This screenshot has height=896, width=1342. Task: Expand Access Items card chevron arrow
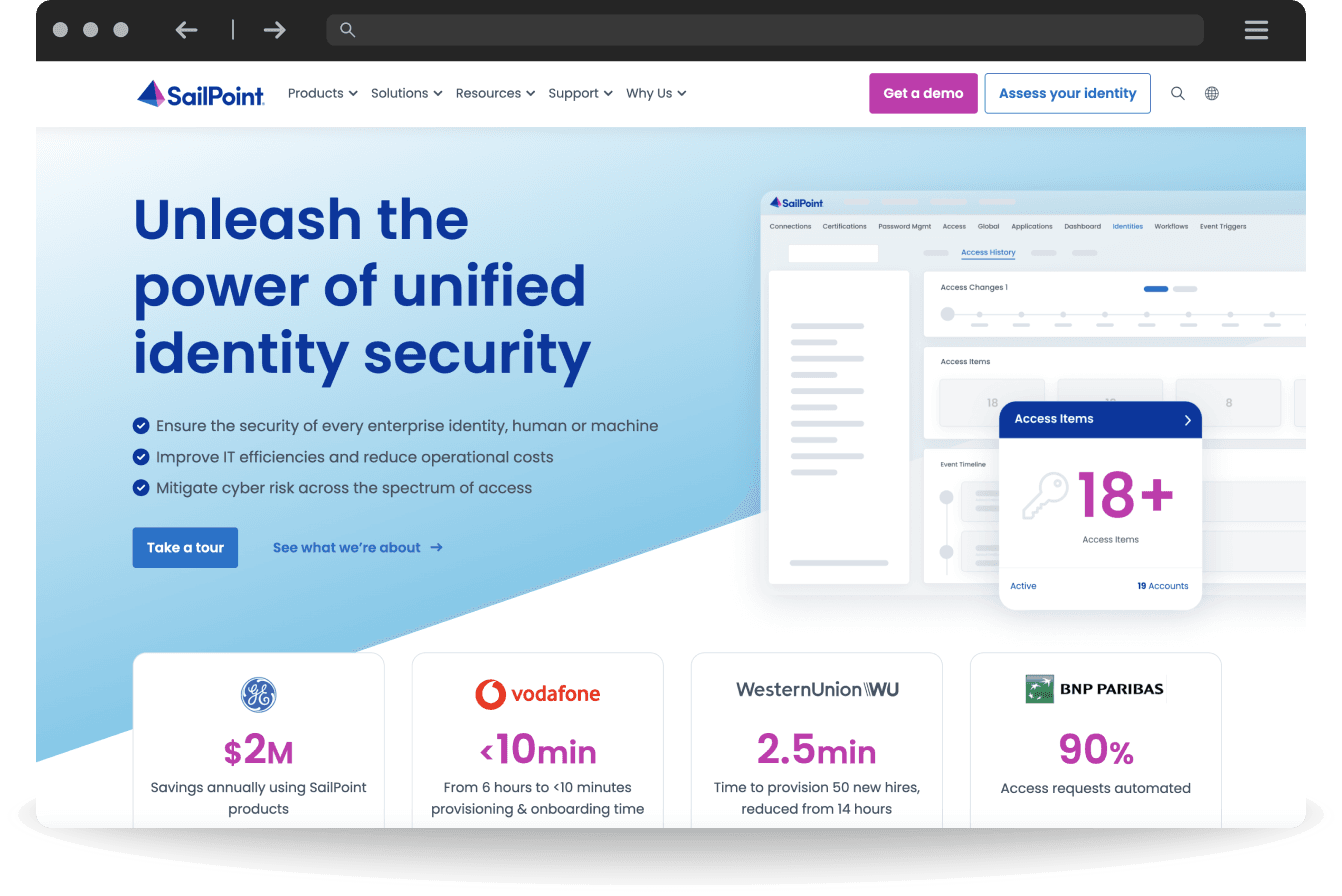click(1187, 420)
